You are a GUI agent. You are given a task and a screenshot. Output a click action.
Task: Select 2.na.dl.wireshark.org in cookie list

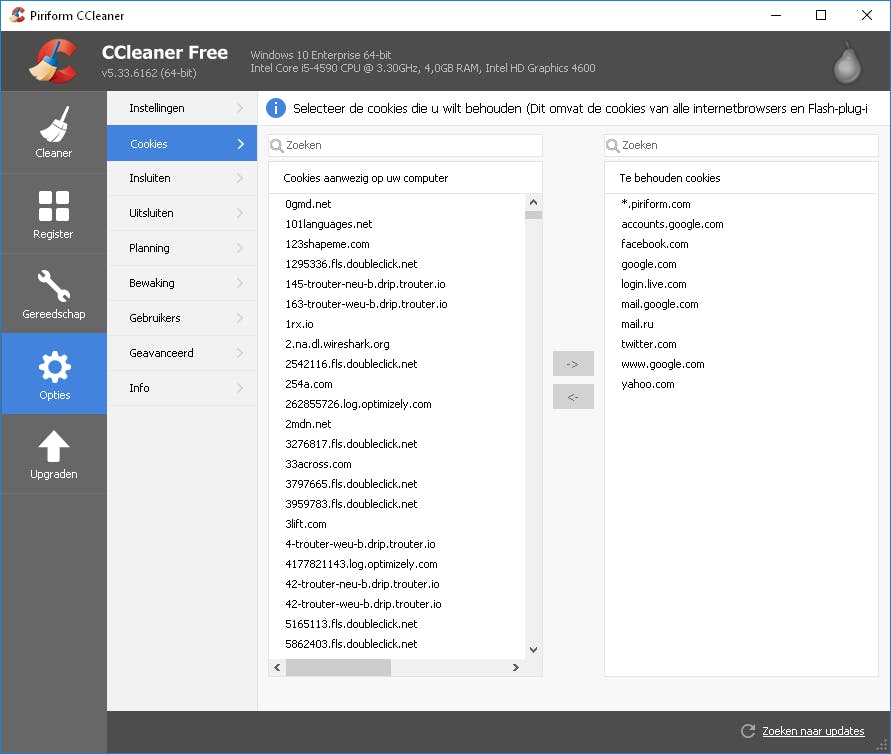pyautogui.click(x=337, y=344)
